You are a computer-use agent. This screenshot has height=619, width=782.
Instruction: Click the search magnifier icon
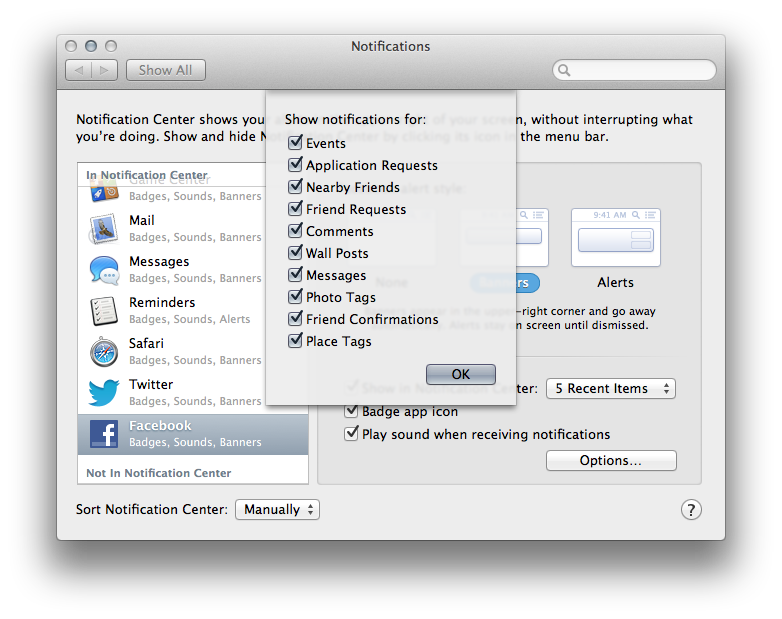(x=564, y=70)
